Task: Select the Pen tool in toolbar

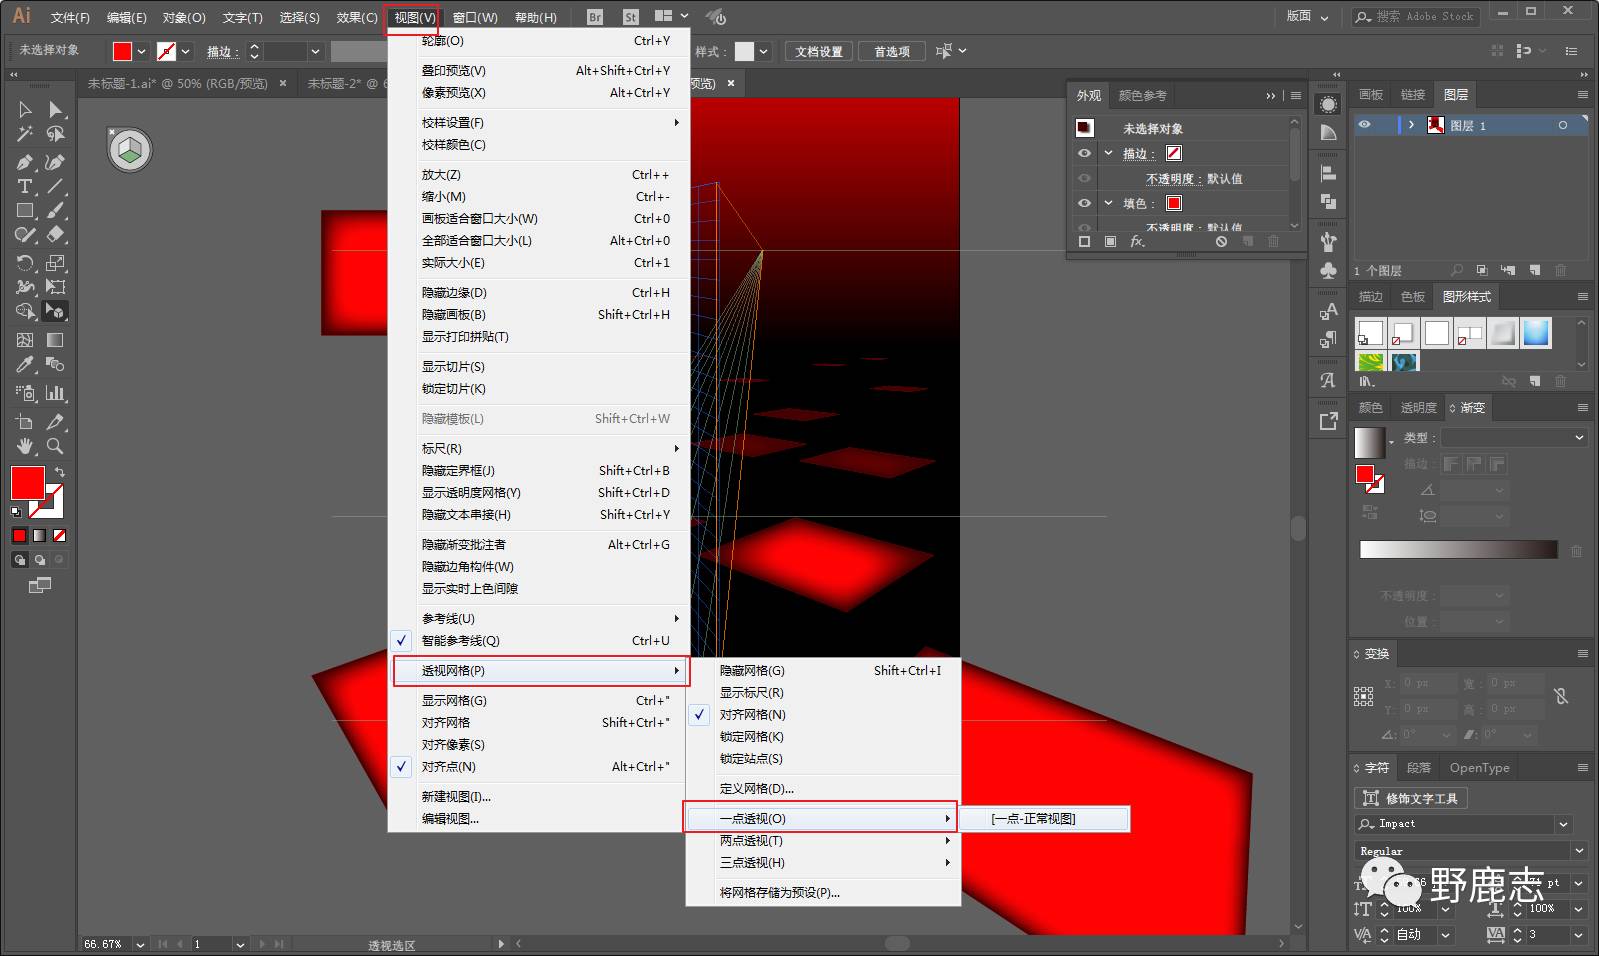Action: (x=25, y=162)
